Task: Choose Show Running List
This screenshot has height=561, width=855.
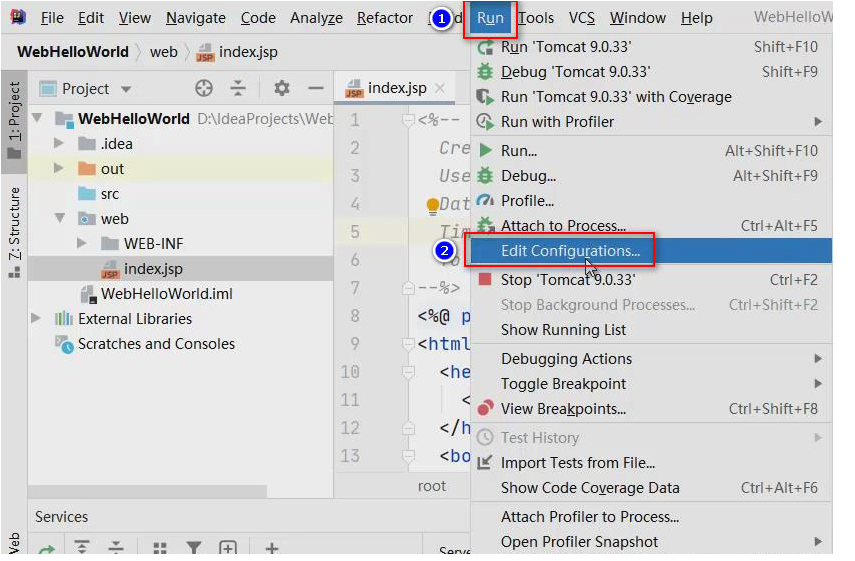Action: 651,330
